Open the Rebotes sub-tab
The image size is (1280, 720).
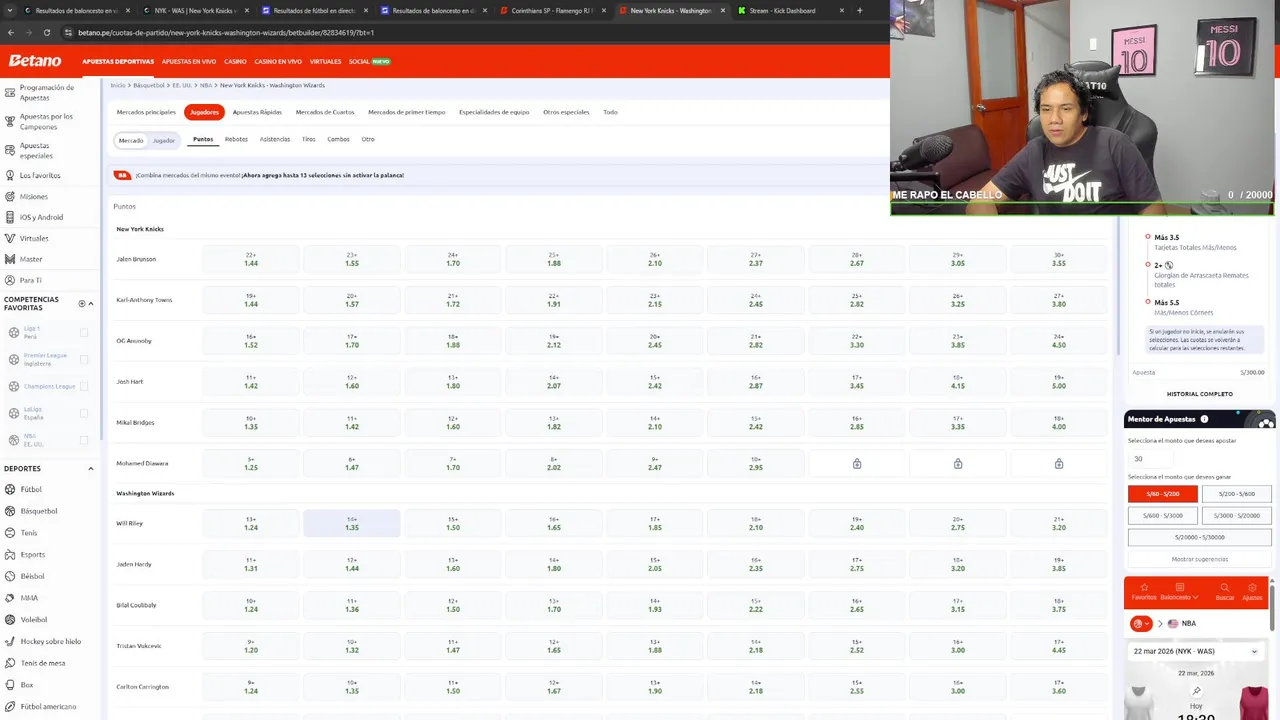click(x=236, y=139)
